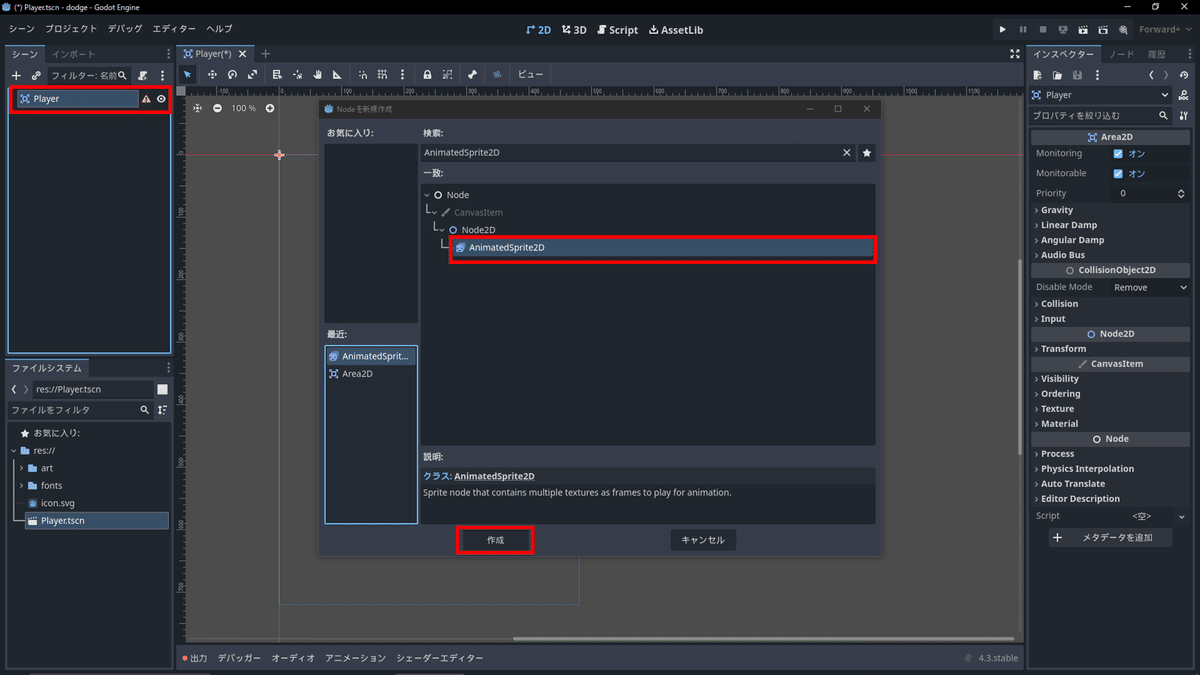Screen dimensions: 1200x675
Task: Open the Forward+ renderer dropdown
Action: point(1166,30)
